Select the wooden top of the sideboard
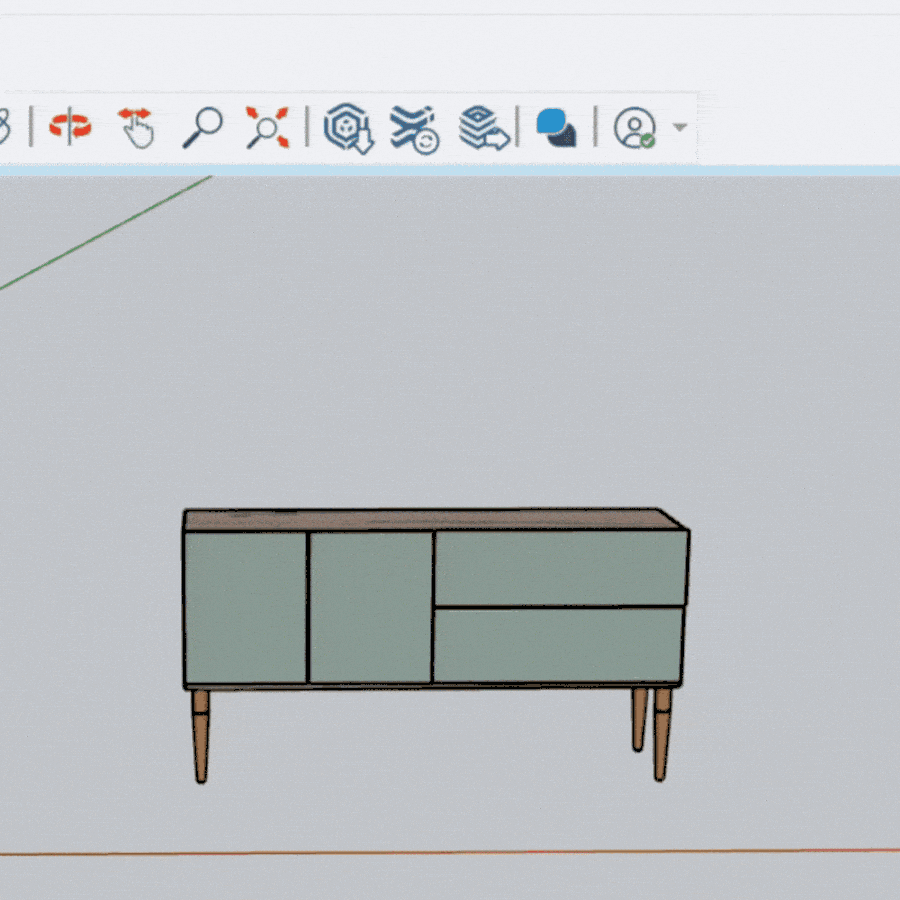This screenshot has width=900, height=900. pyautogui.click(x=430, y=520)
